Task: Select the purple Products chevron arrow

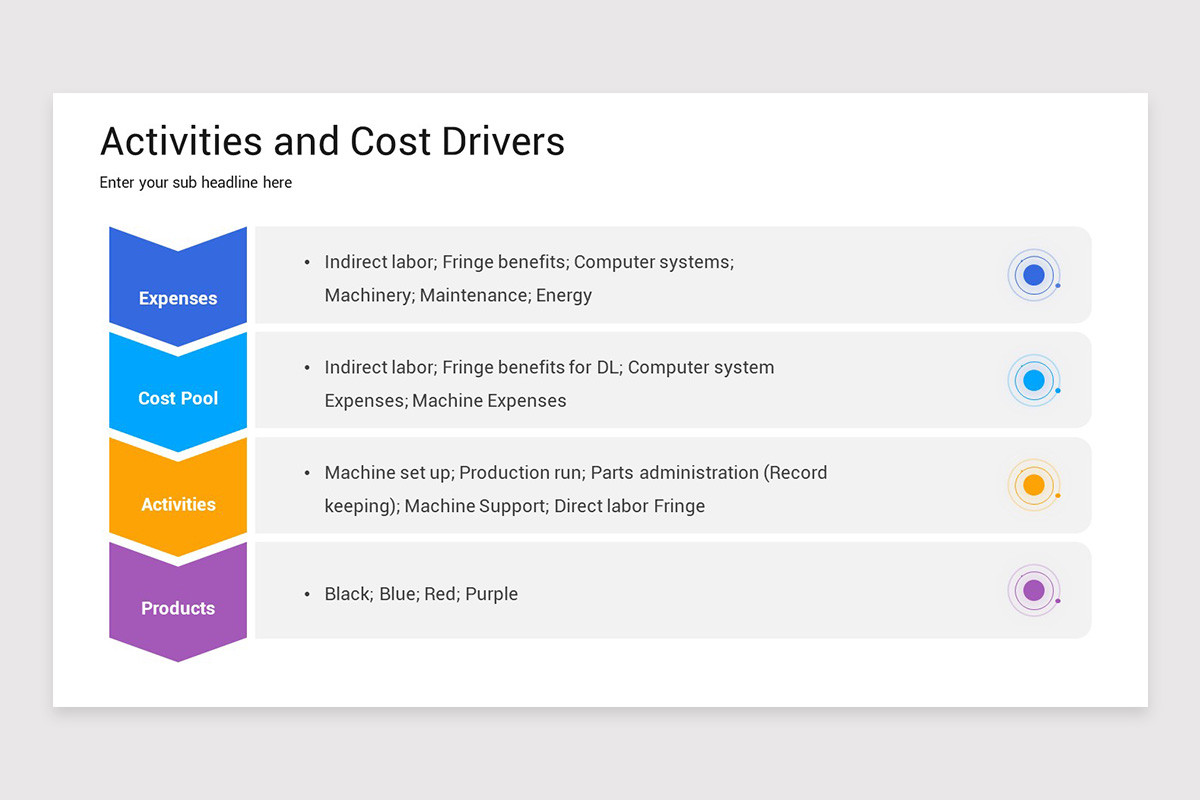Action: [177, 600]
